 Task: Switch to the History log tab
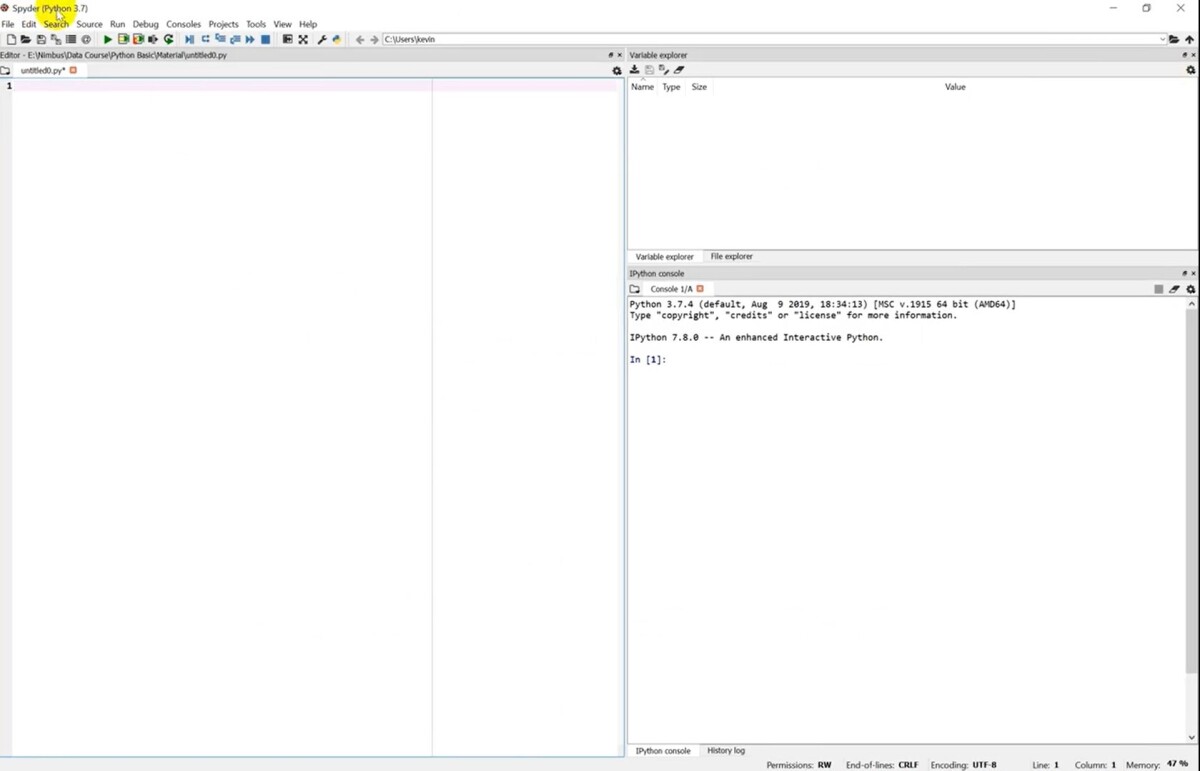[x=725, y=751]
